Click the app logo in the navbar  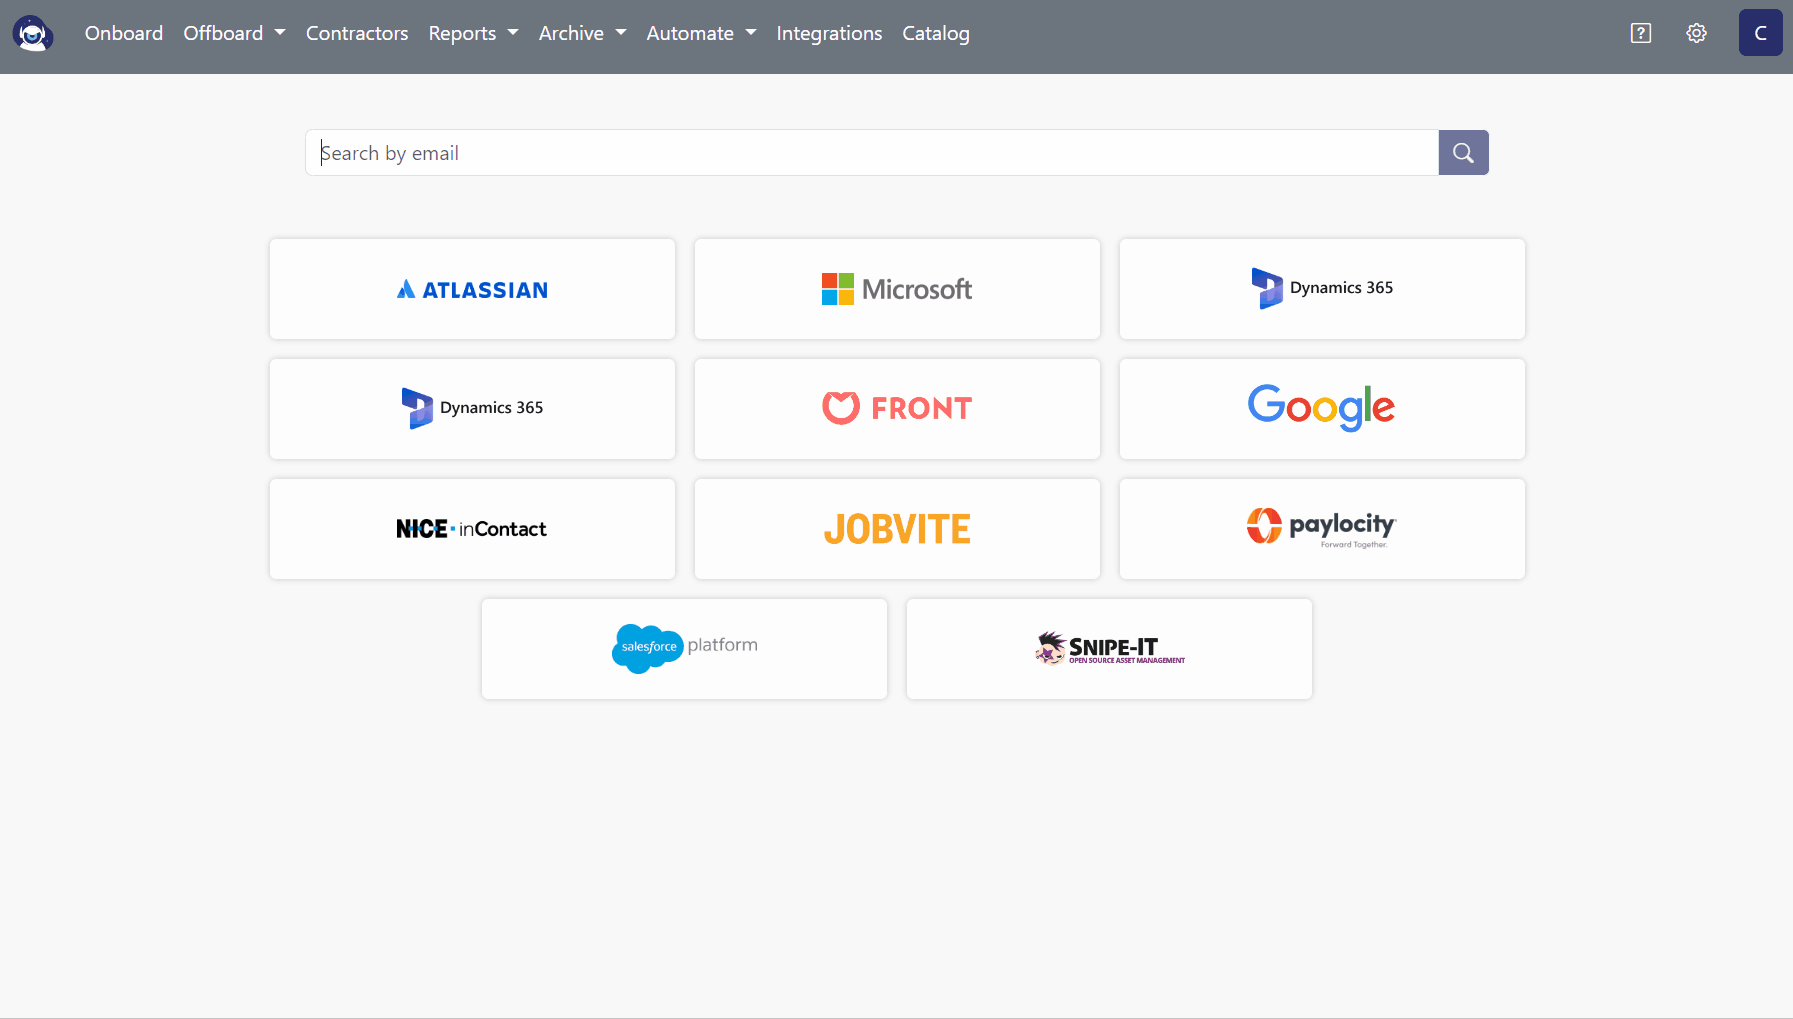tap(33, 33)
